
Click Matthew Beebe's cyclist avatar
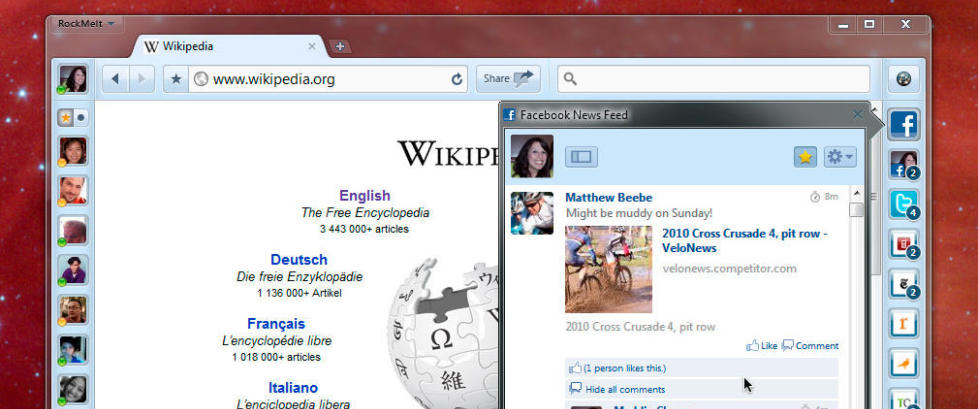coord(532,213)
